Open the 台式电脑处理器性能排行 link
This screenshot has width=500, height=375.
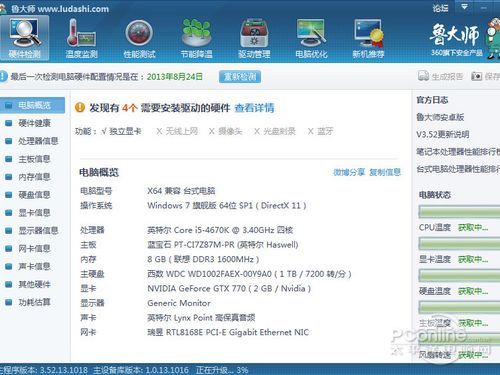pyautogui.click(x=458, y=169)
